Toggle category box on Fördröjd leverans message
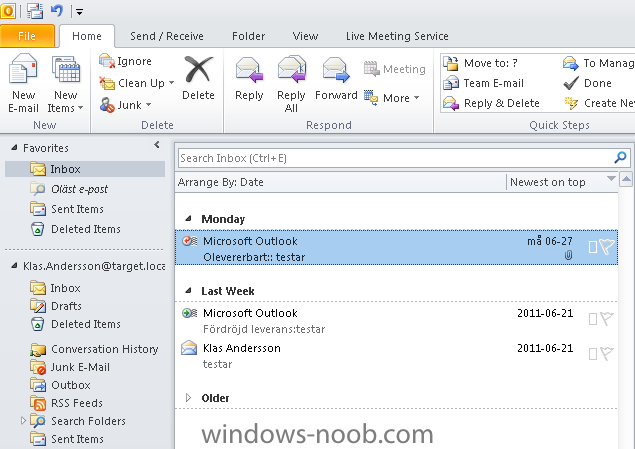 coord(592,319)
